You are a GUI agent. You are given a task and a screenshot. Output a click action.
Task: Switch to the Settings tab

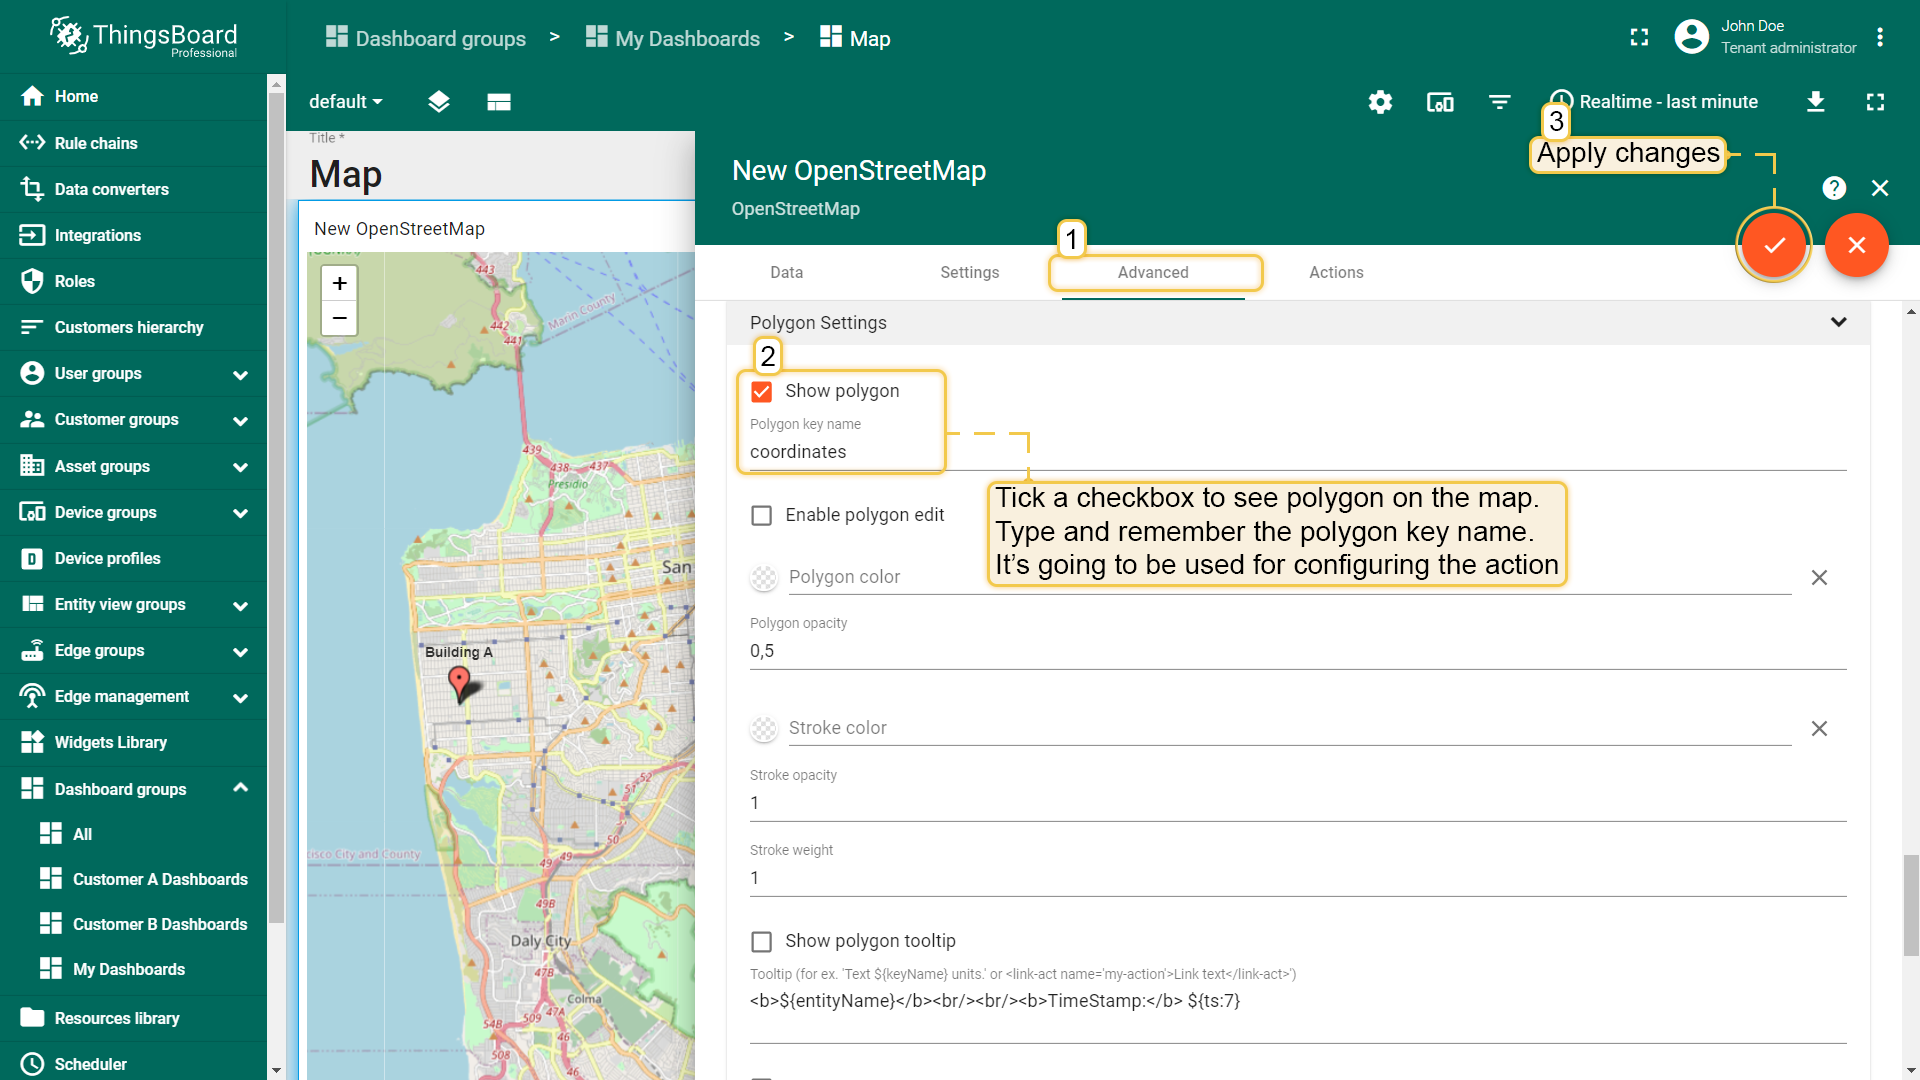point(970,272)
